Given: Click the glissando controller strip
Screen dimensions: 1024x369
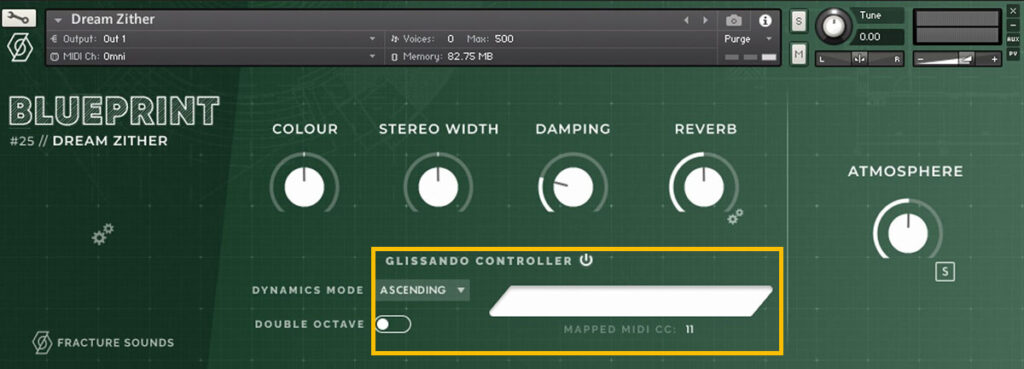Looking at the screenshot, I should 631,301.
